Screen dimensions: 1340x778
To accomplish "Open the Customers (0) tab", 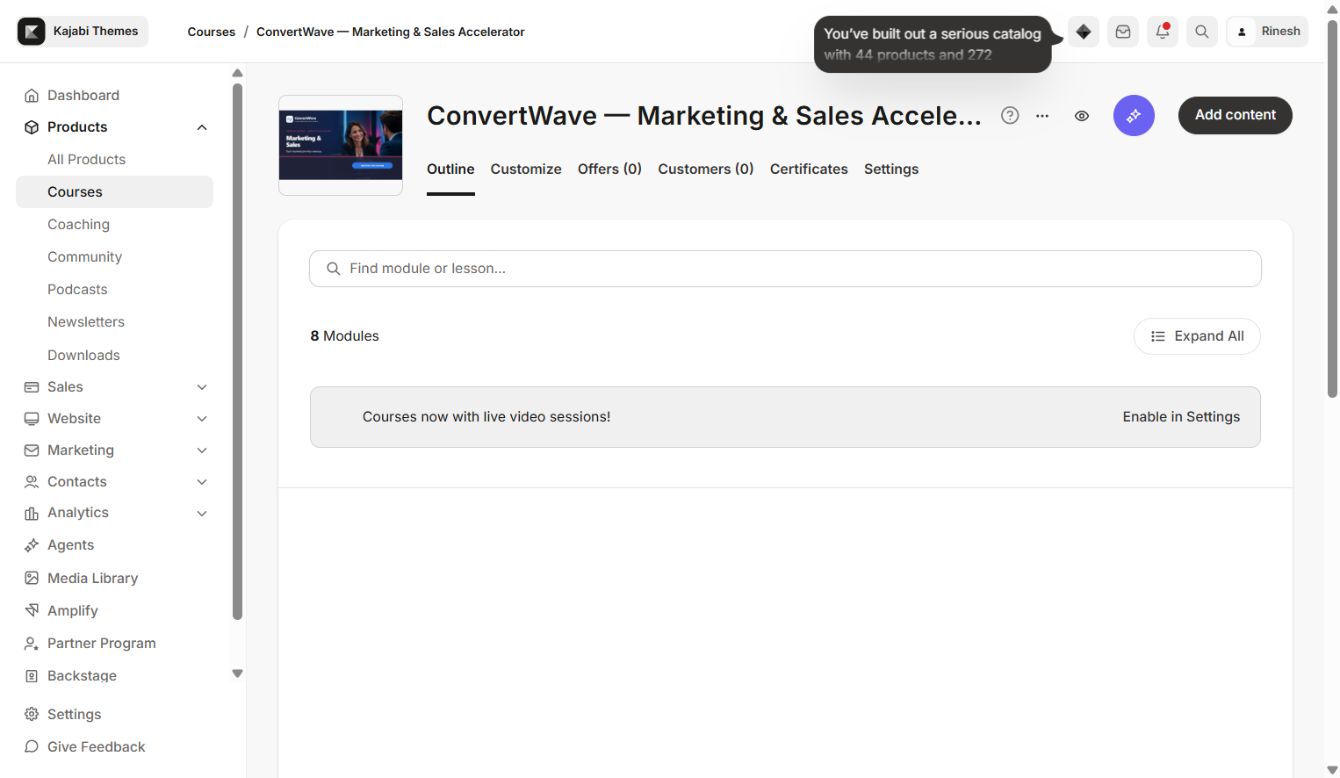I will (x=706, y=169).
